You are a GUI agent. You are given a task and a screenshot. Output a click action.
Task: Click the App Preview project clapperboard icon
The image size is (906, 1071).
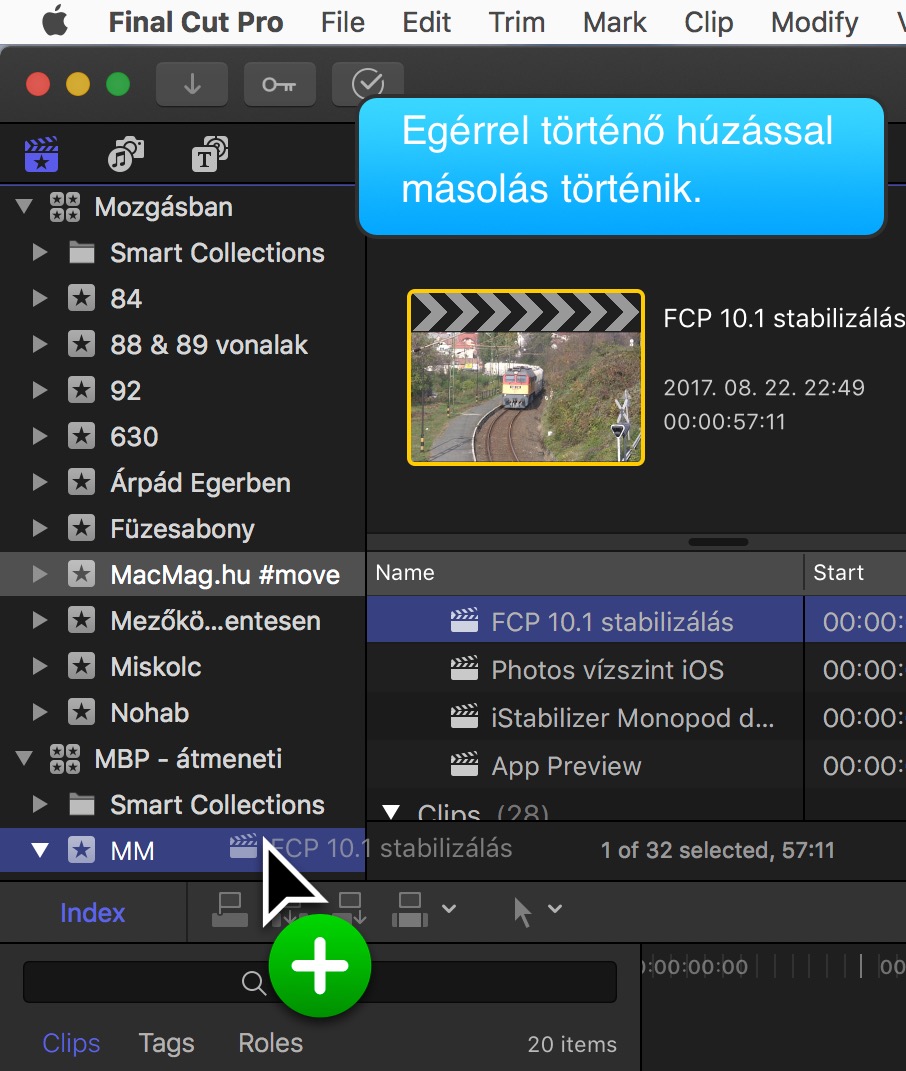[x=465, y=765]
